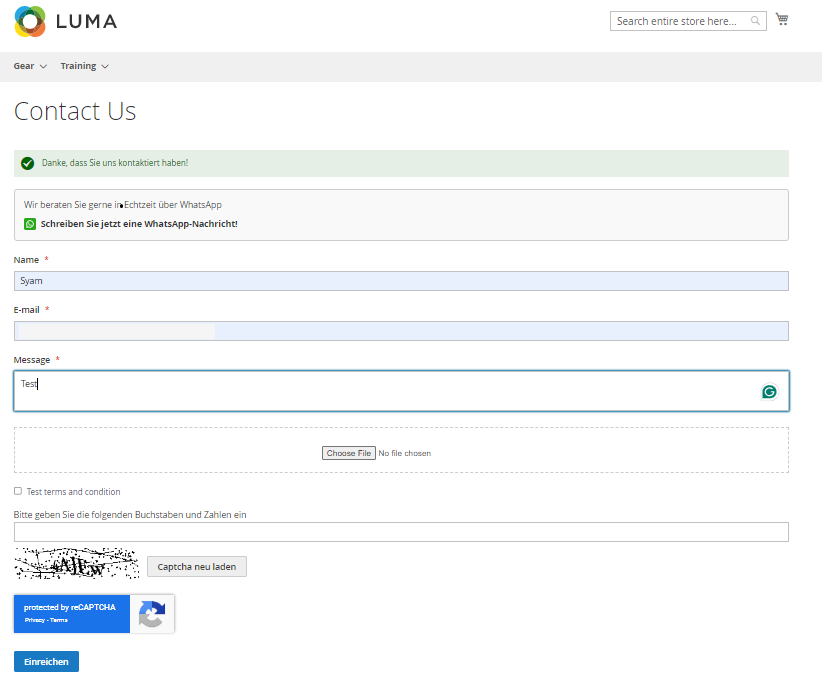The image size is (822, 694).
Task: Click the Choose File button
Action: click(x=349, y=453)
